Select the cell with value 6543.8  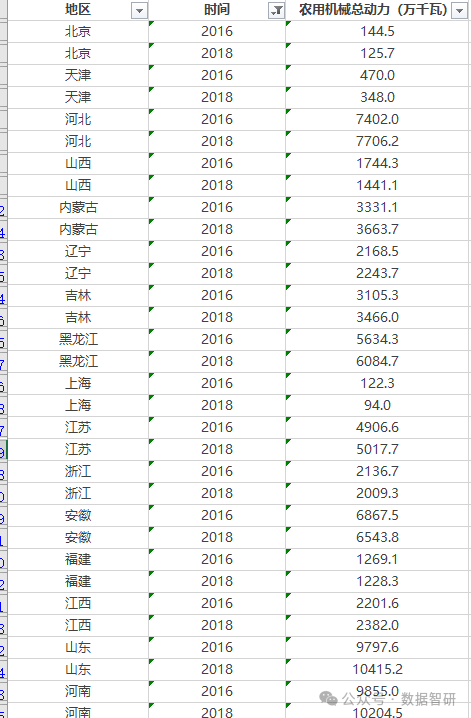pyautogui.click(x=377, y=537)
